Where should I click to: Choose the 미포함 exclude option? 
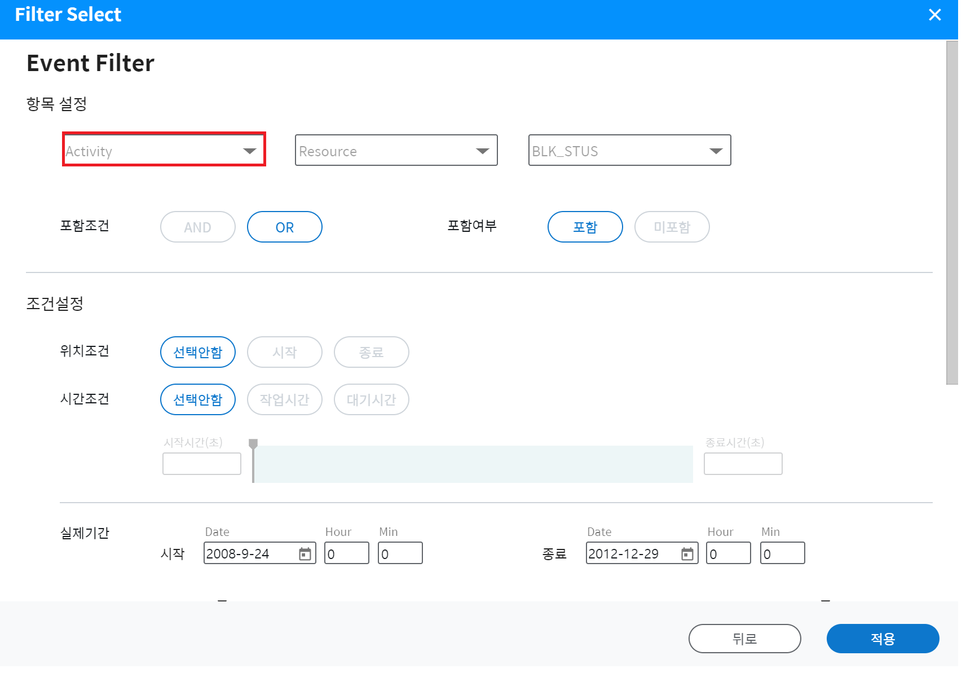672,227
